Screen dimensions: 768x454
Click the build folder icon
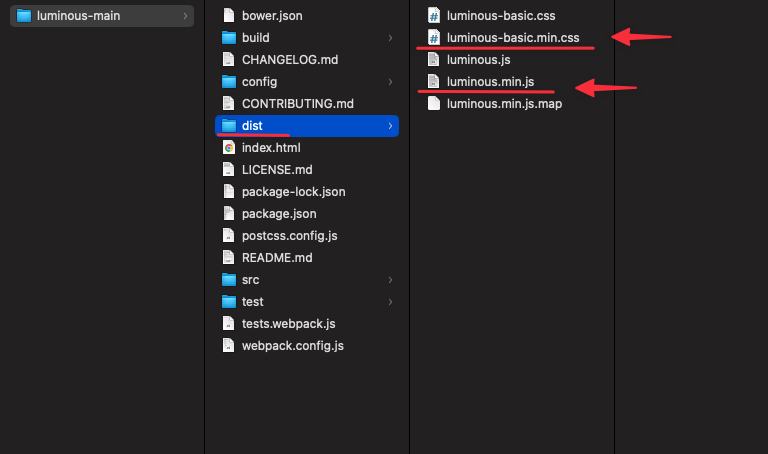[229, 38]
